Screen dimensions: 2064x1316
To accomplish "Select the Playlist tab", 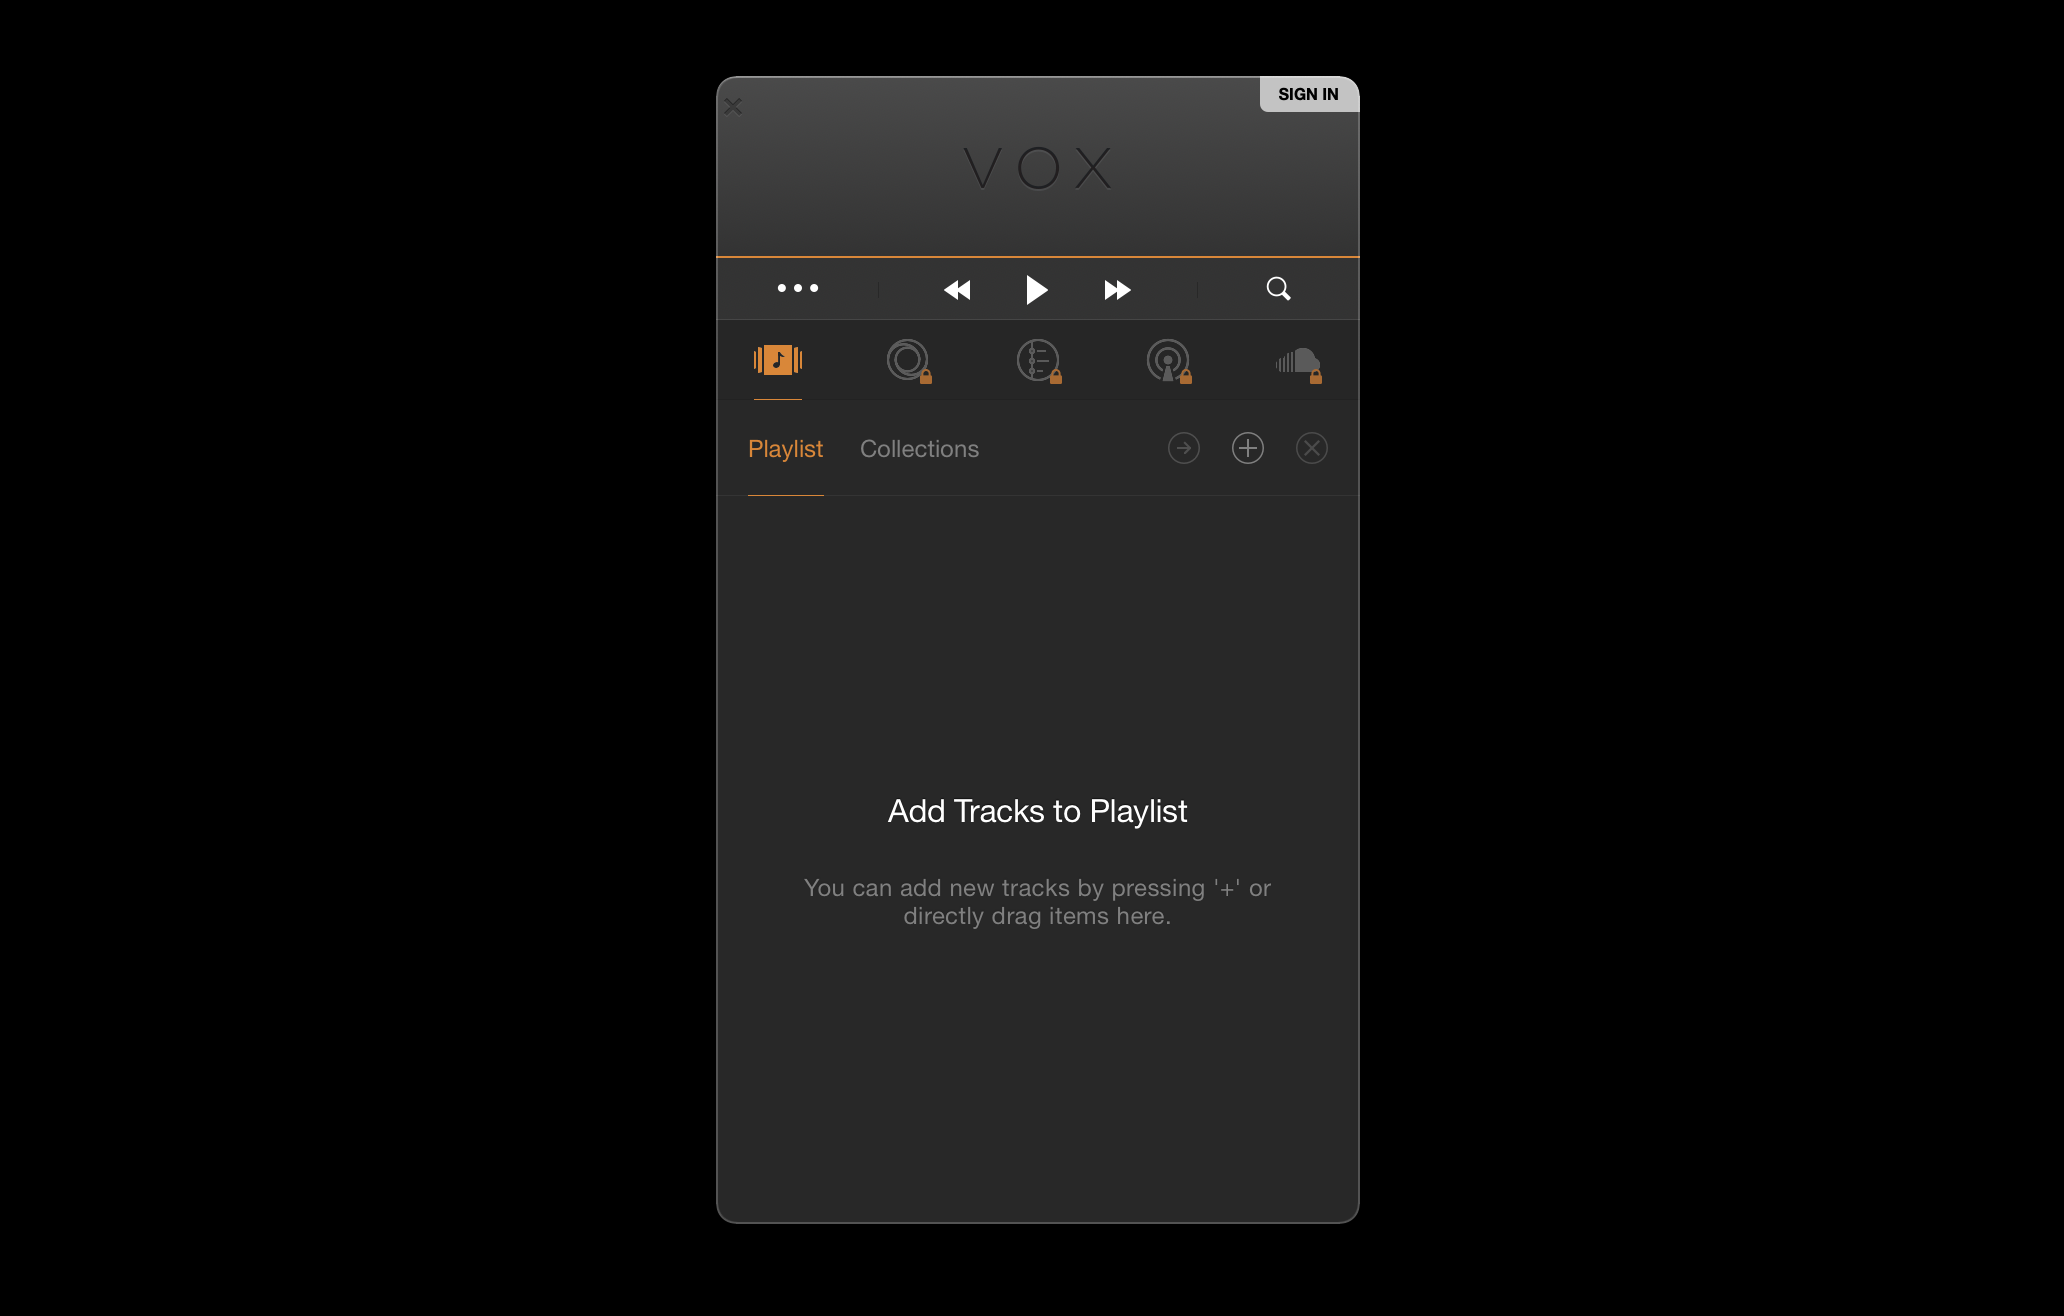I will click(785, 448).
